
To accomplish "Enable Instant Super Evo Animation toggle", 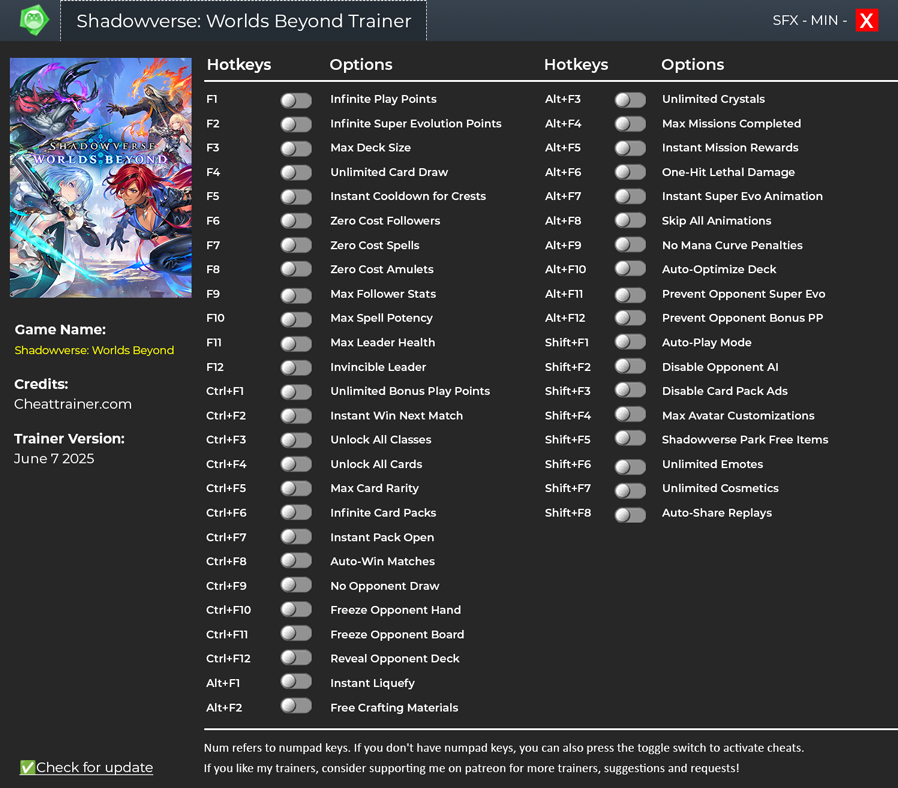I will tap(630, 198).
